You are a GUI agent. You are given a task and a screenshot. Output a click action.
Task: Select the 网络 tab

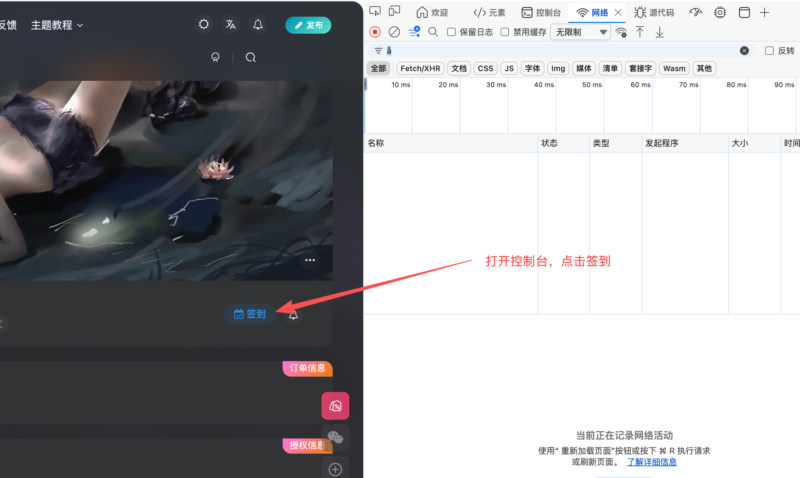pyautogui.click(x=592, y=12)
